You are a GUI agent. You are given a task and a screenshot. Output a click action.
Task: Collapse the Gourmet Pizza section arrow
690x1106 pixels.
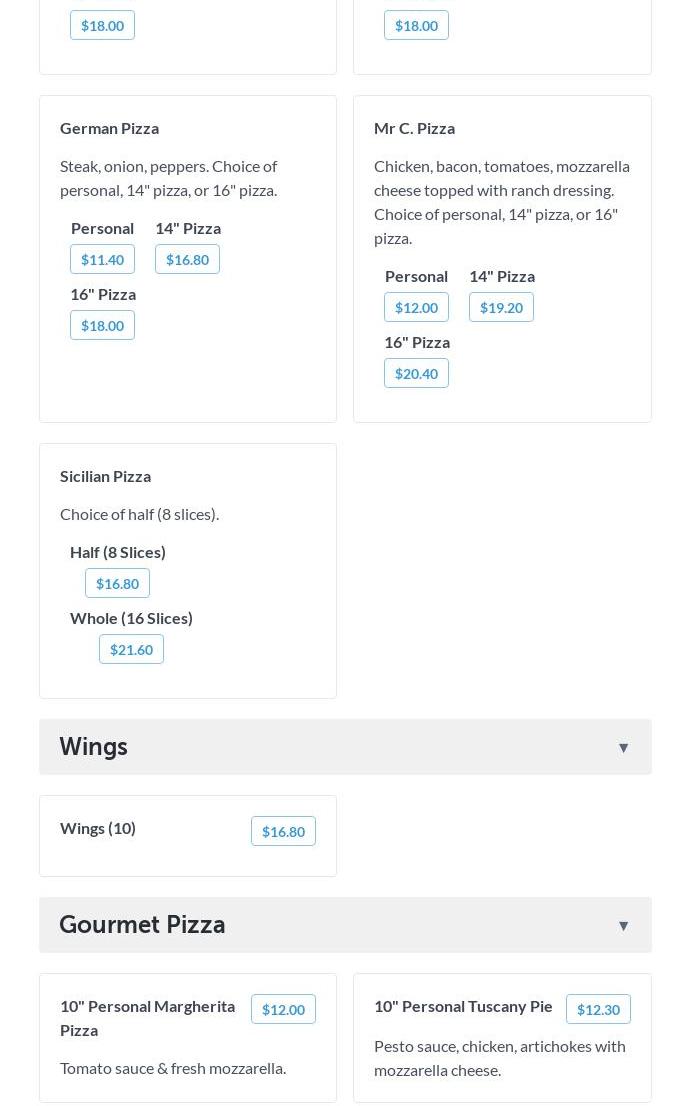(623, 926)
